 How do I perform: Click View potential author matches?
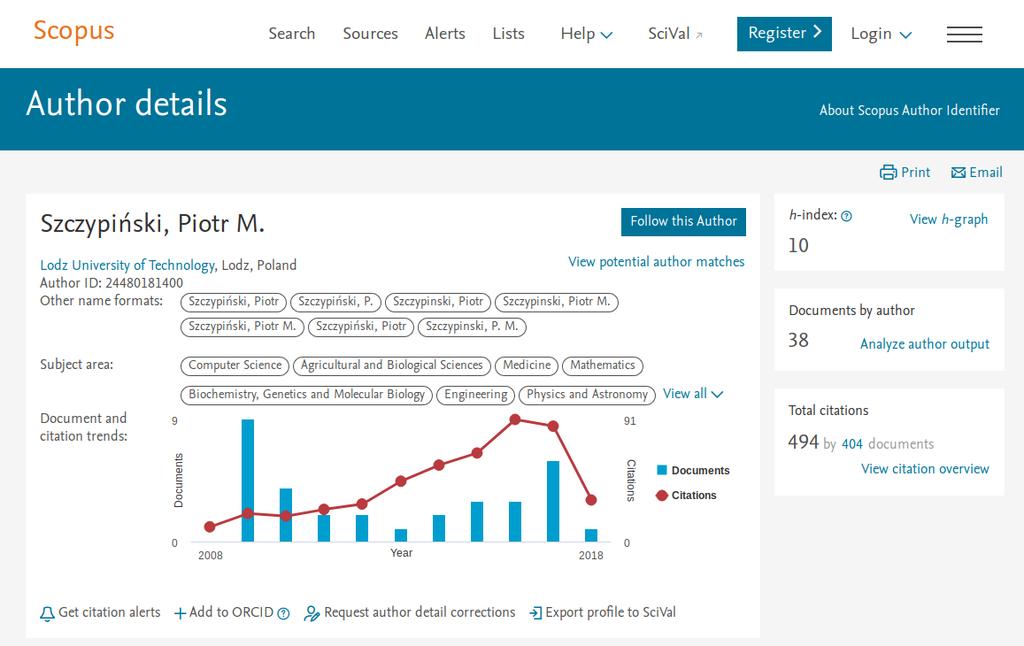(656, 262)
